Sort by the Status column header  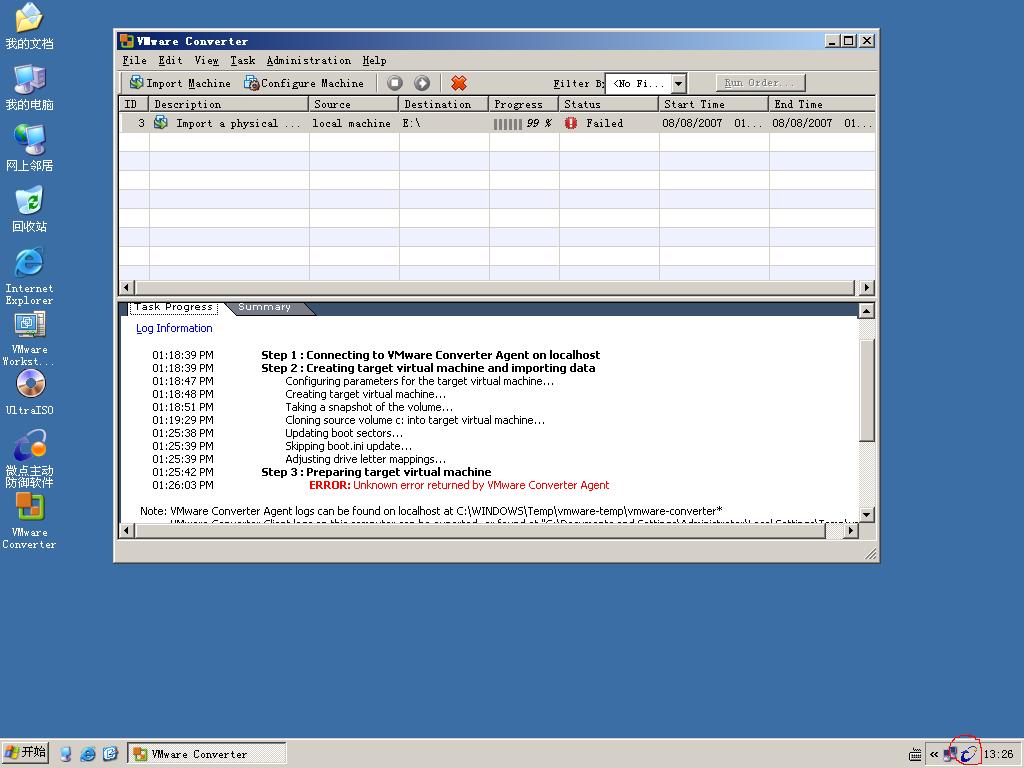609,104
